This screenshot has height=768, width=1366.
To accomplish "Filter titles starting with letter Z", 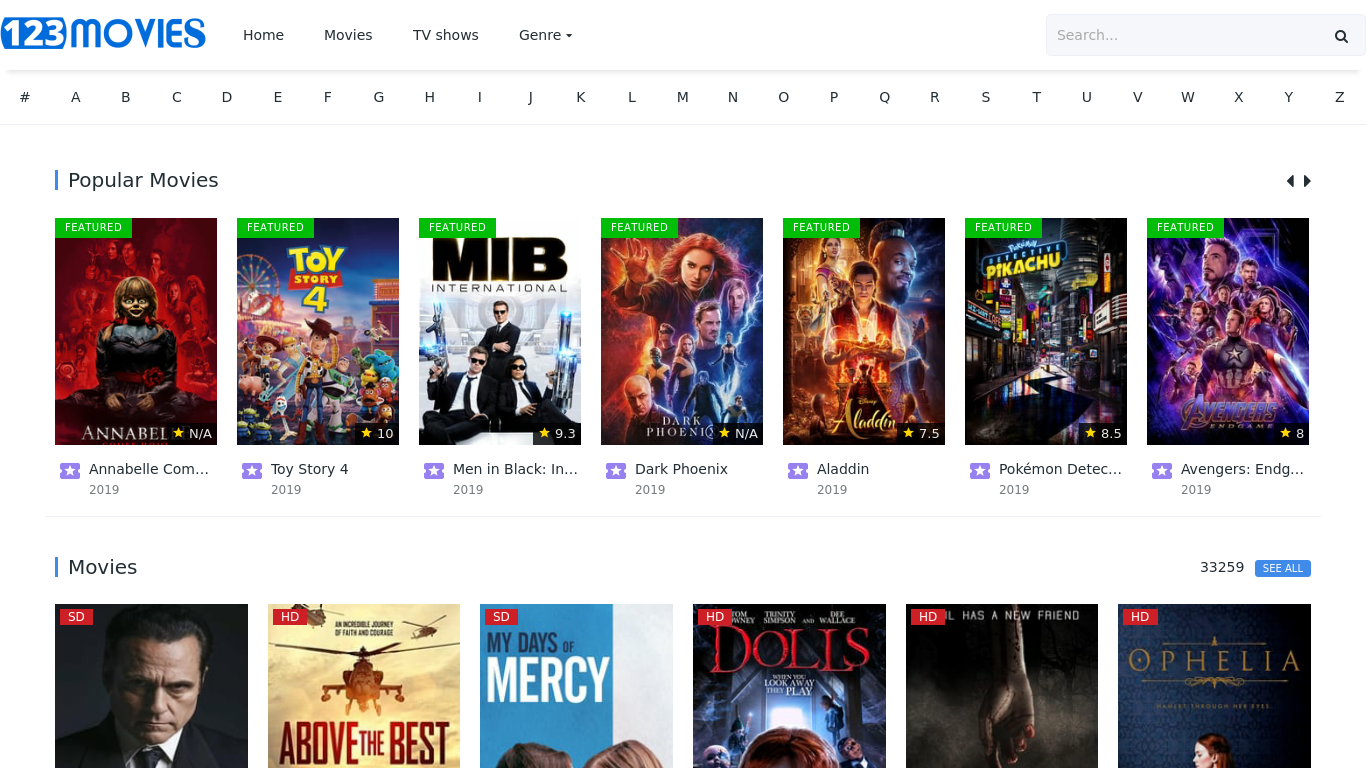I will (x=1340, y=97).
